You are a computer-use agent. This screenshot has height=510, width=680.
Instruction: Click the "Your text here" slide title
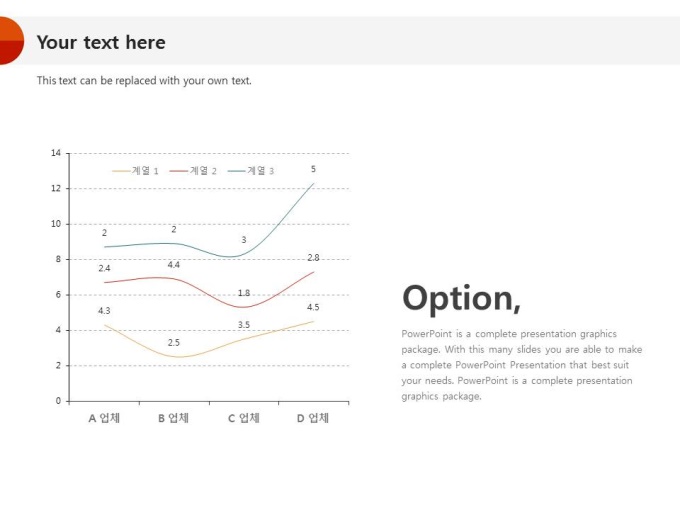pos(101,42)
